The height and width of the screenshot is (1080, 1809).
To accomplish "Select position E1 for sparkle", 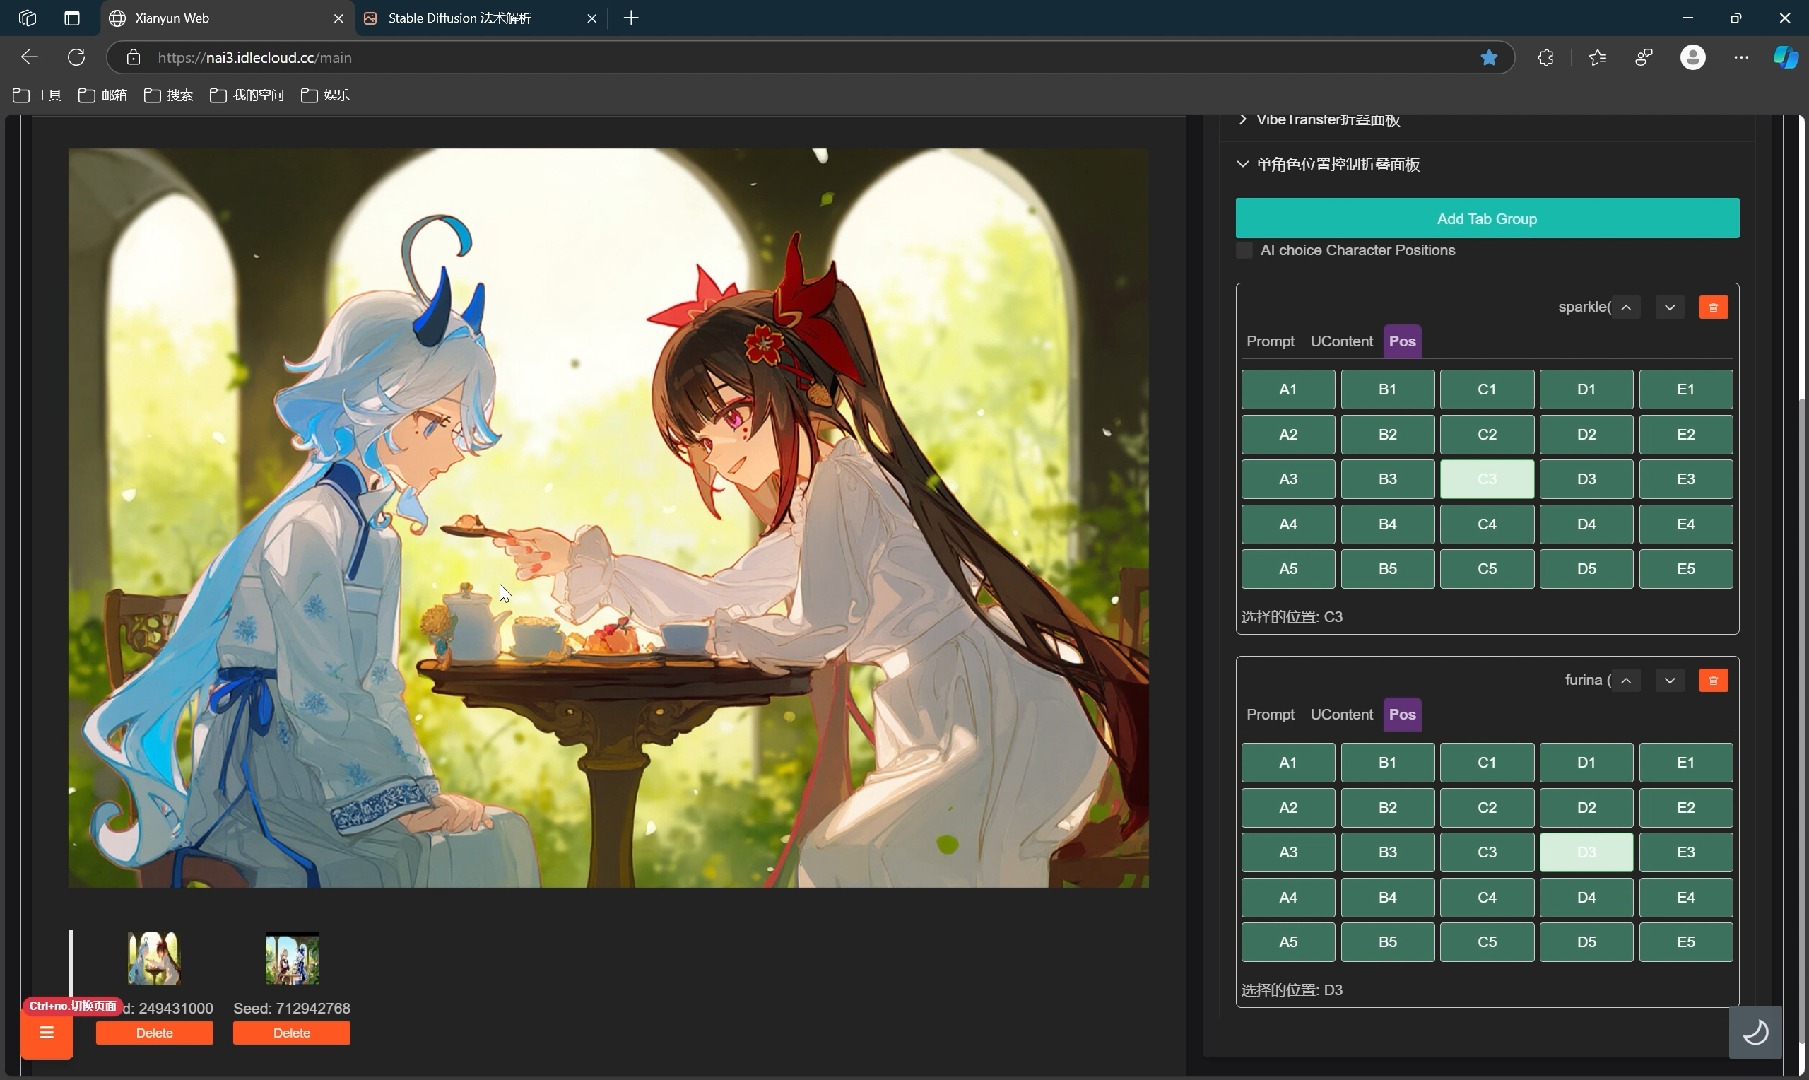I will point(1686,389).
